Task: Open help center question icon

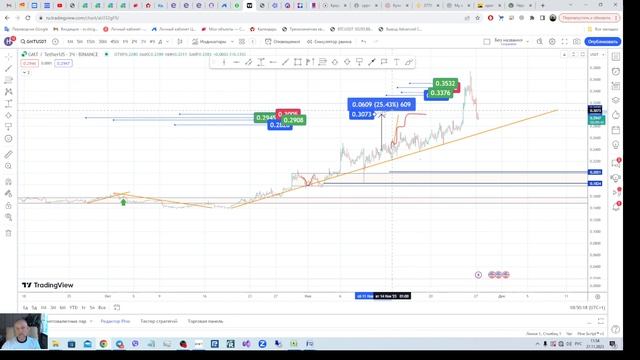Action: (616, 329)
